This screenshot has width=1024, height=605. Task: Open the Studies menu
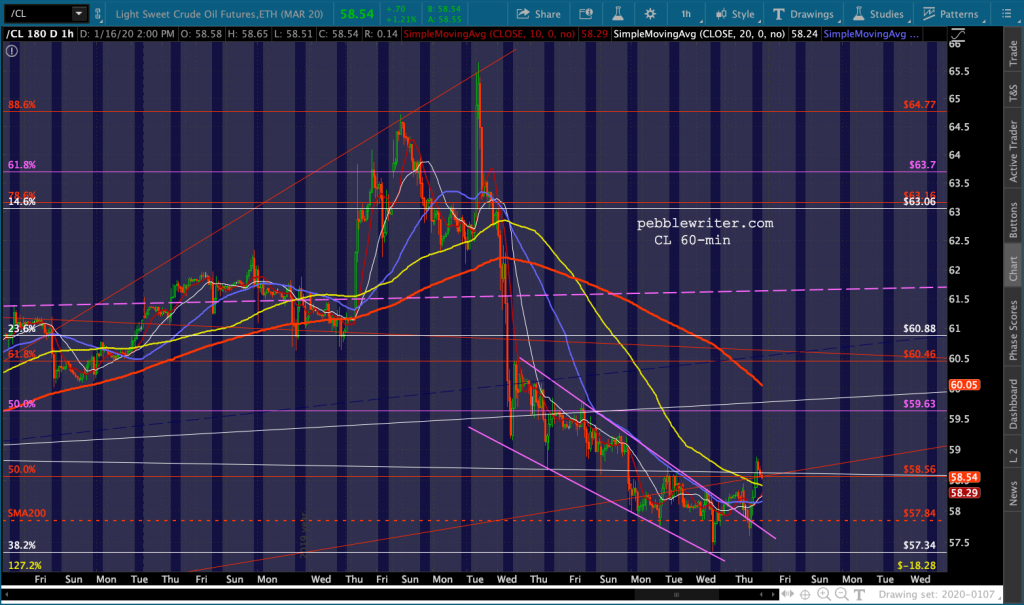tap(878, 14)
